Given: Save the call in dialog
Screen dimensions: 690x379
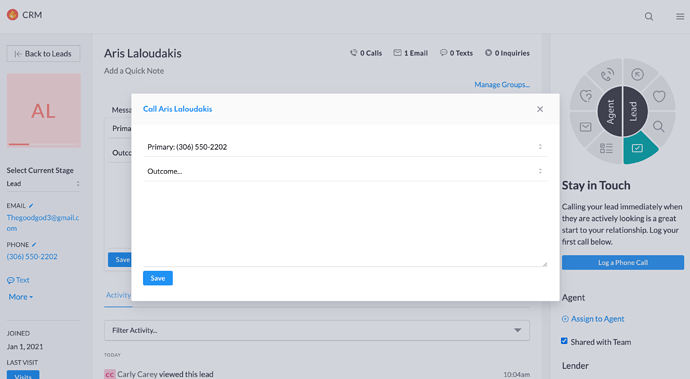Looking at the screenshot, I should click(x=158, y=278).
